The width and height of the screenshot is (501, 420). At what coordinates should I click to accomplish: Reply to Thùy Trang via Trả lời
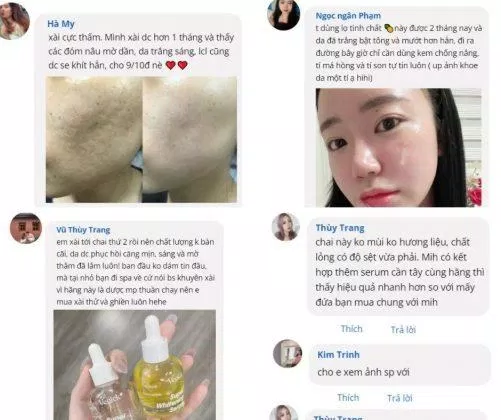403,330
